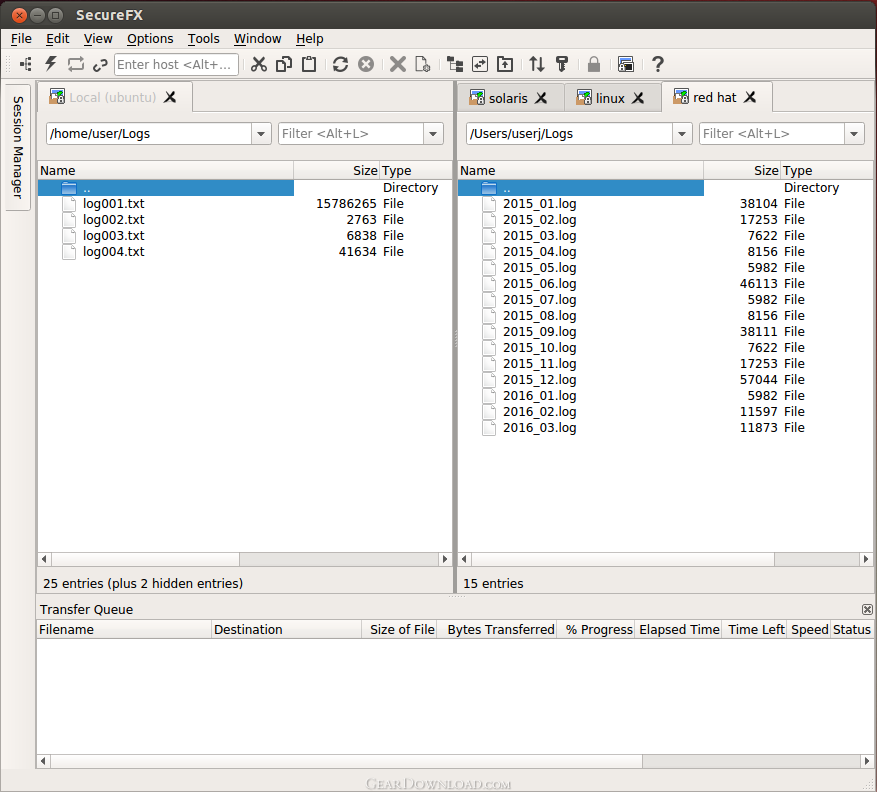Click the Cut scissors icon in toolbar

259,64
